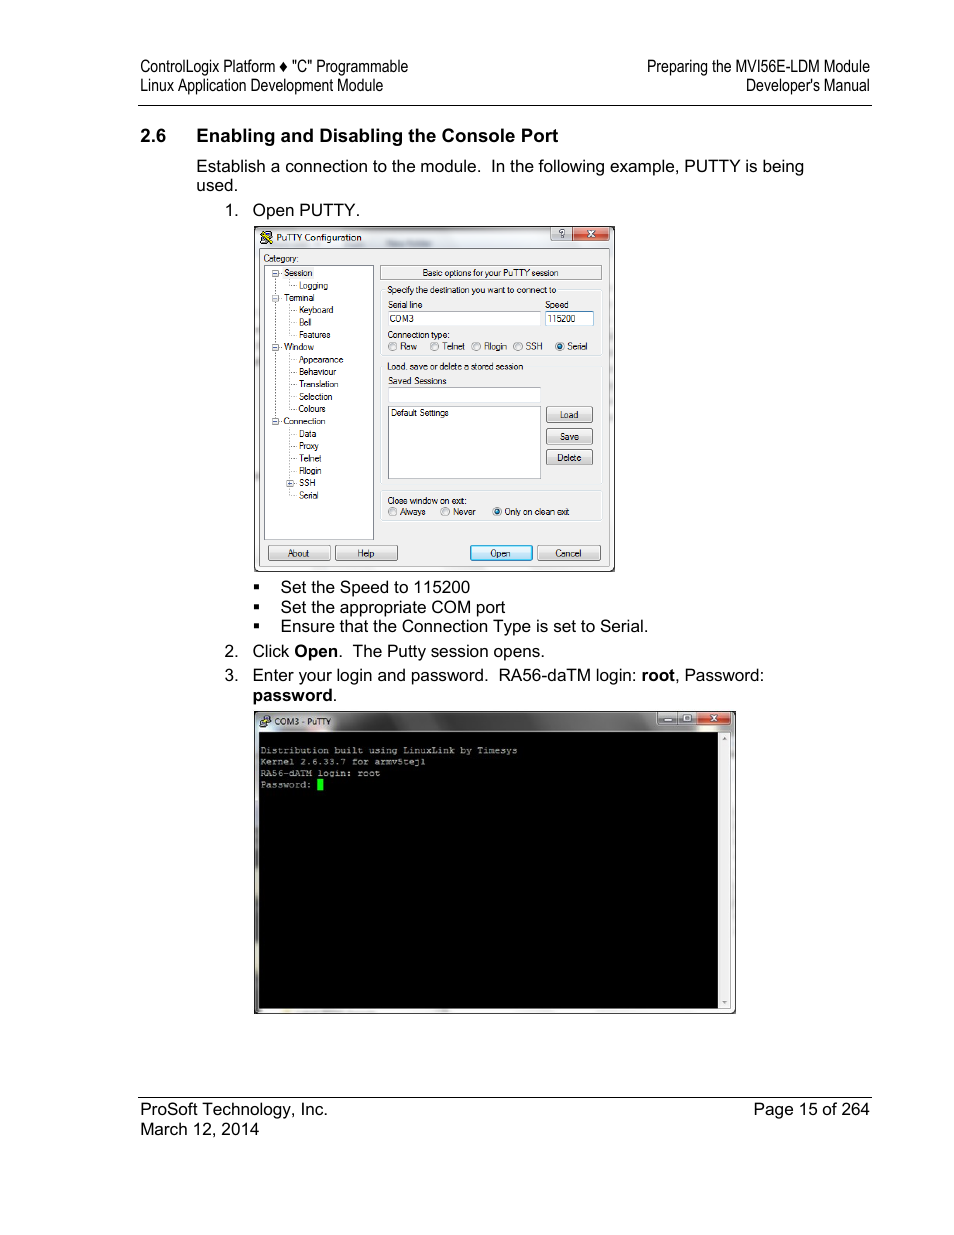Choose Only on clean exit option

tap(497, 512)
